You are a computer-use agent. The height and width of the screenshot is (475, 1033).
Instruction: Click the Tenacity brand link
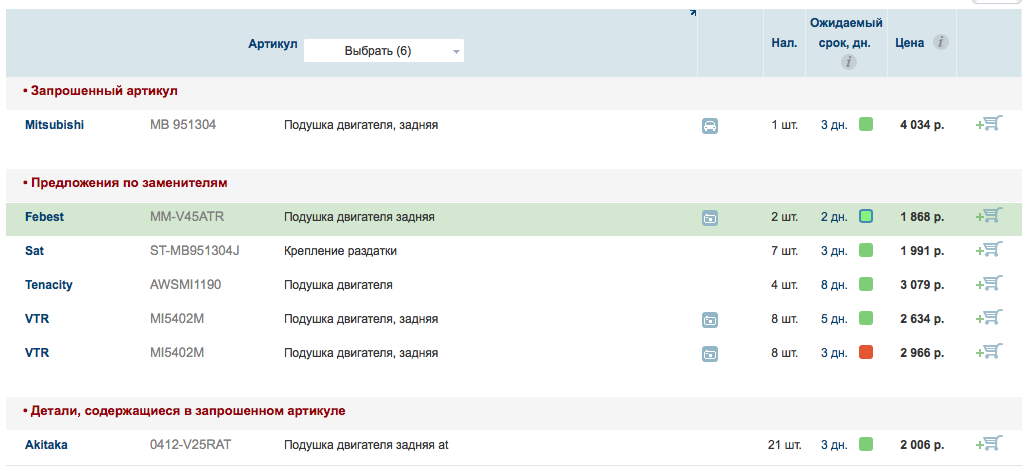(x=49, y=285)
